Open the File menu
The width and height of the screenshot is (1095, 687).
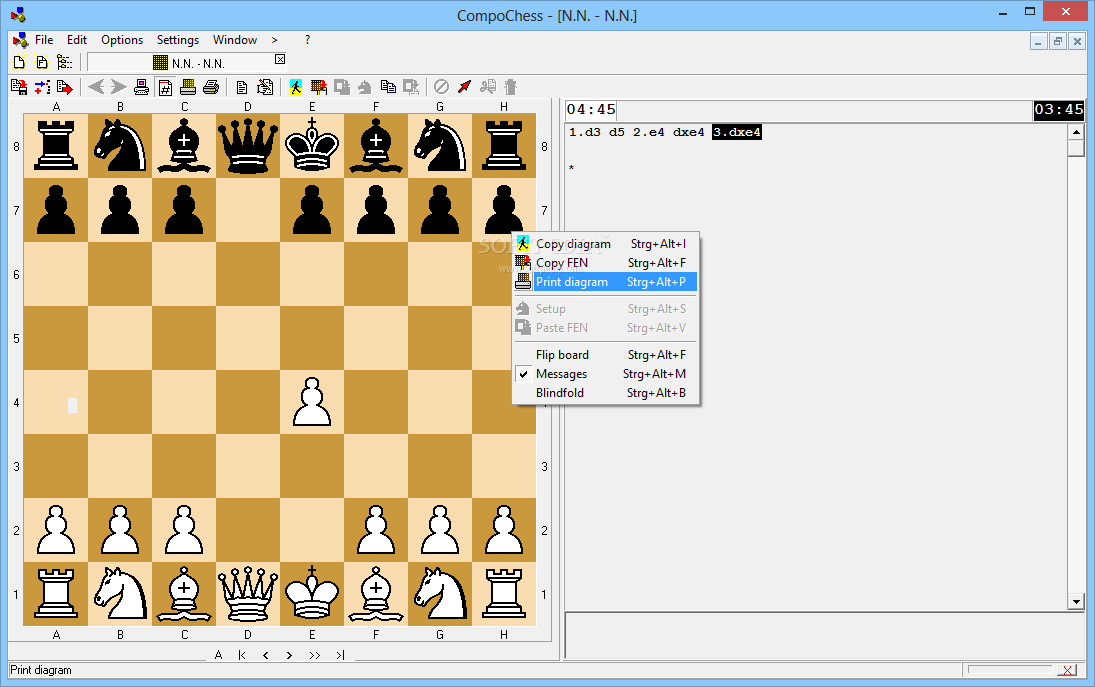point(44,40)
